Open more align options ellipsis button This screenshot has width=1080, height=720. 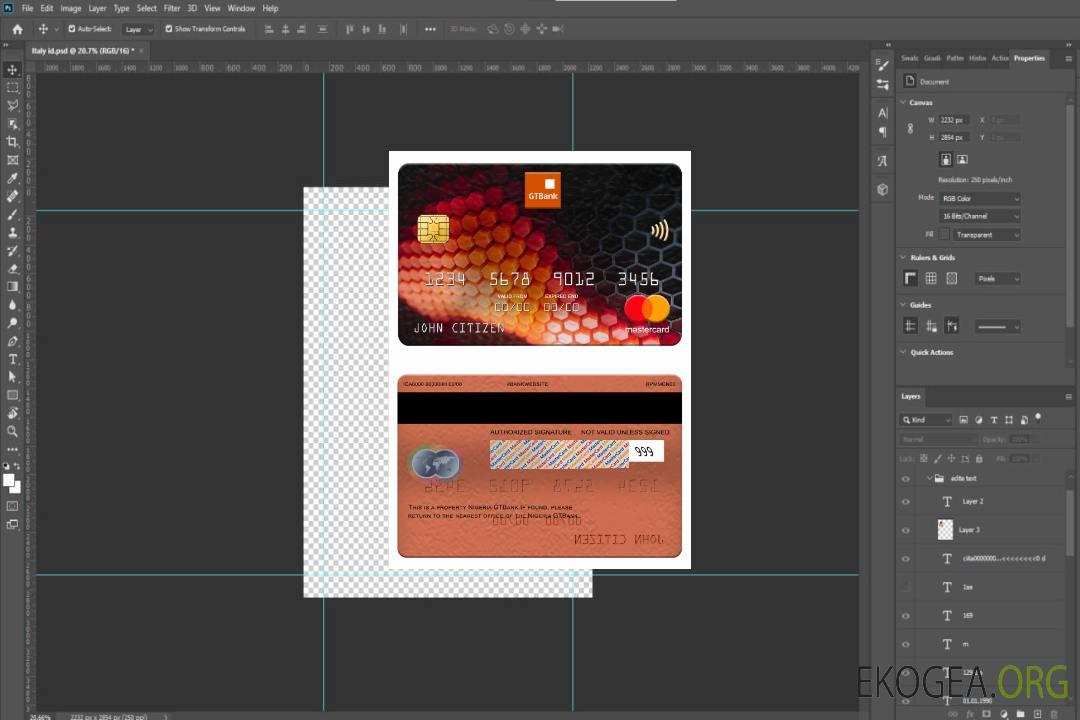[430, 29]
